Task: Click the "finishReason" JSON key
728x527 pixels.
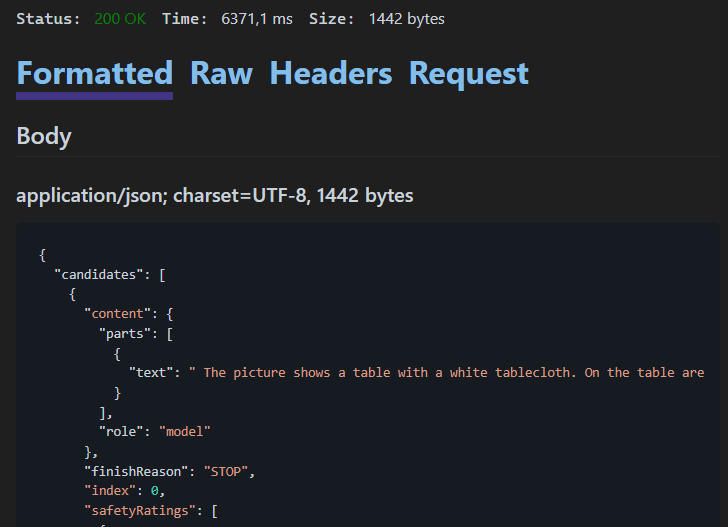Action: (136, 472)
